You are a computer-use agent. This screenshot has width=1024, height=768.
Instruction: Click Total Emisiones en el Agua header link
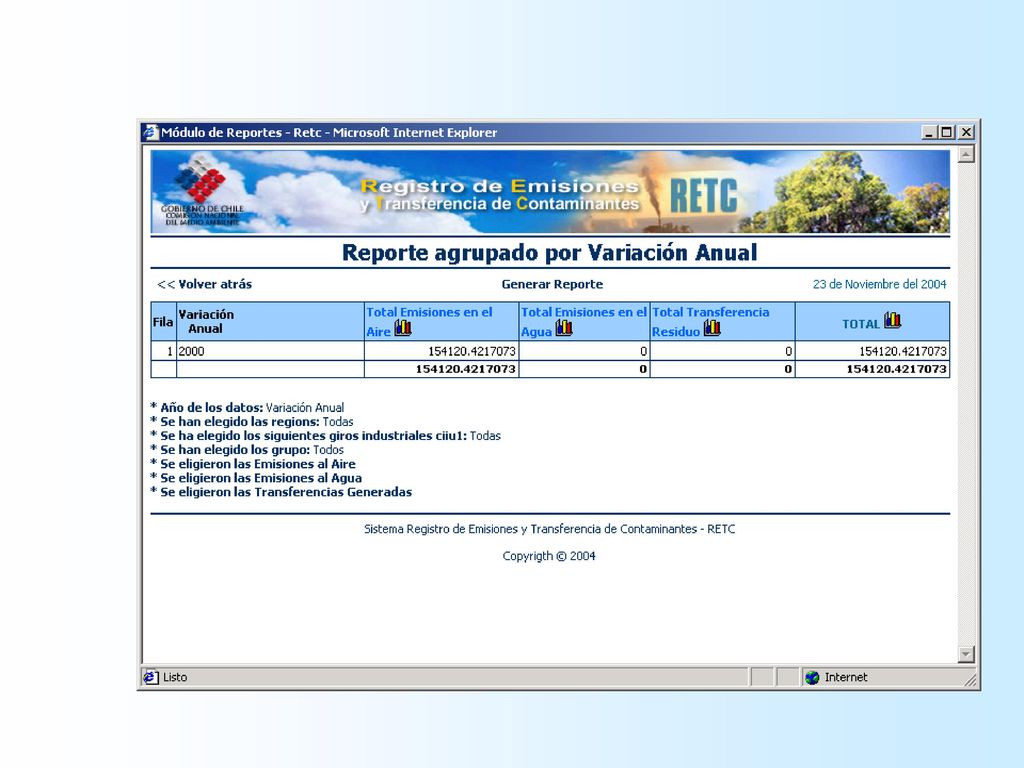coord(583,321)
